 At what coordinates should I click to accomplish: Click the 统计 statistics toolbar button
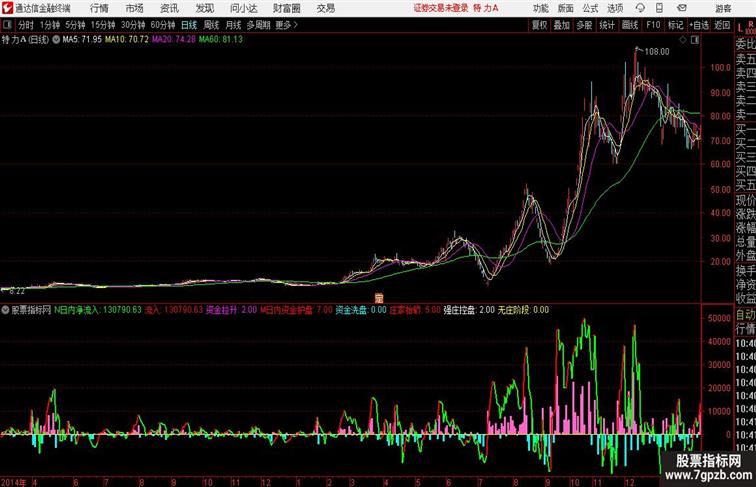click(607, 25)
